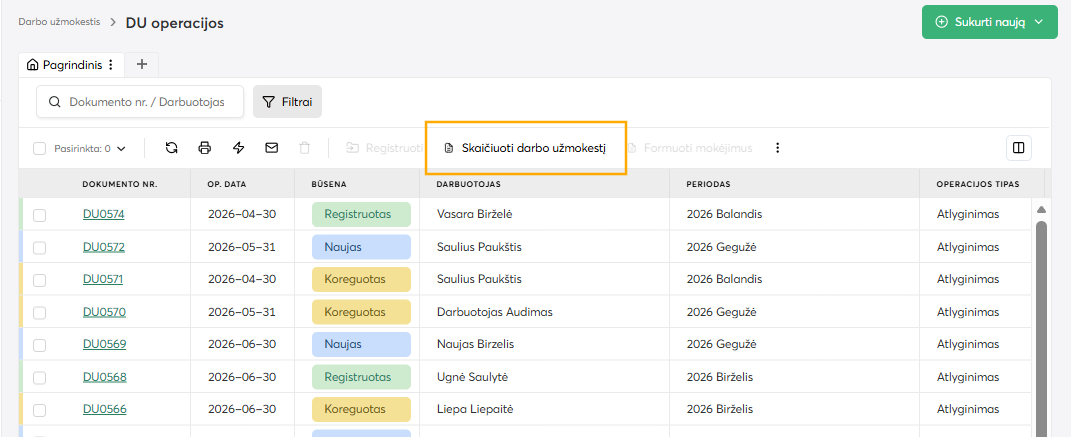The width and height of the screenshot is (1071, 437).
Task: Select the Pagrindinis tab
Action: tap(72, 65)
